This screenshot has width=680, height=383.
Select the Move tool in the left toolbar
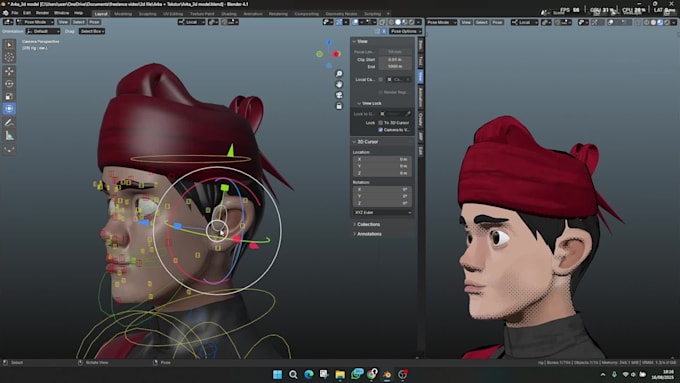(x=9, y=71)
